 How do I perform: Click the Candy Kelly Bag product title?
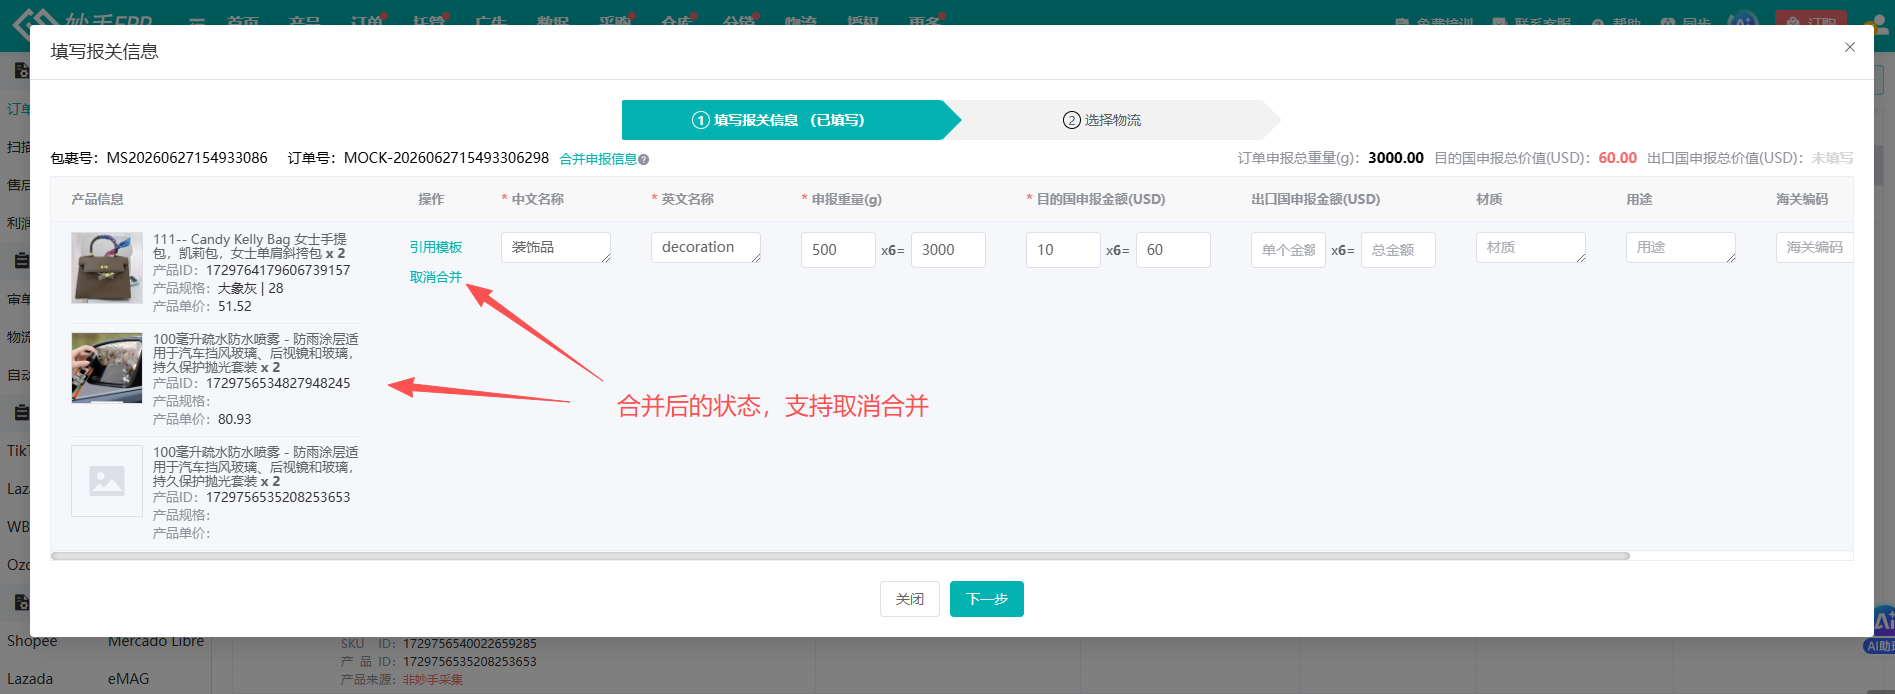250,246
